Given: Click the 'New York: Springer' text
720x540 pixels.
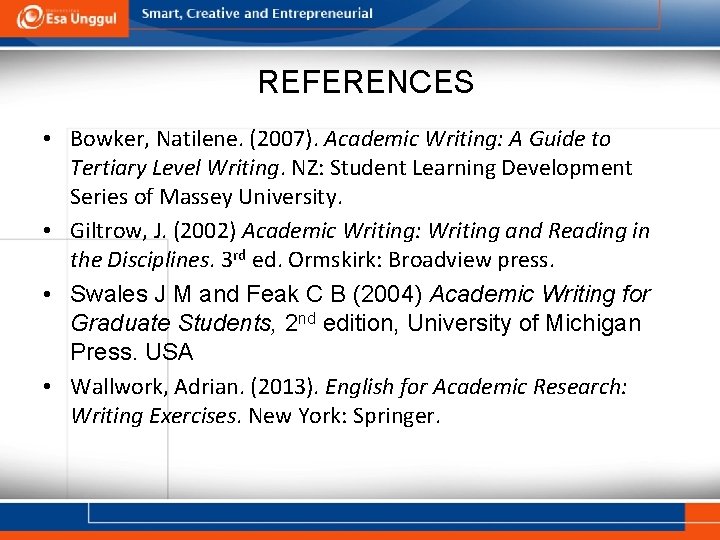Looking at the screenshot, I should 344,416.
